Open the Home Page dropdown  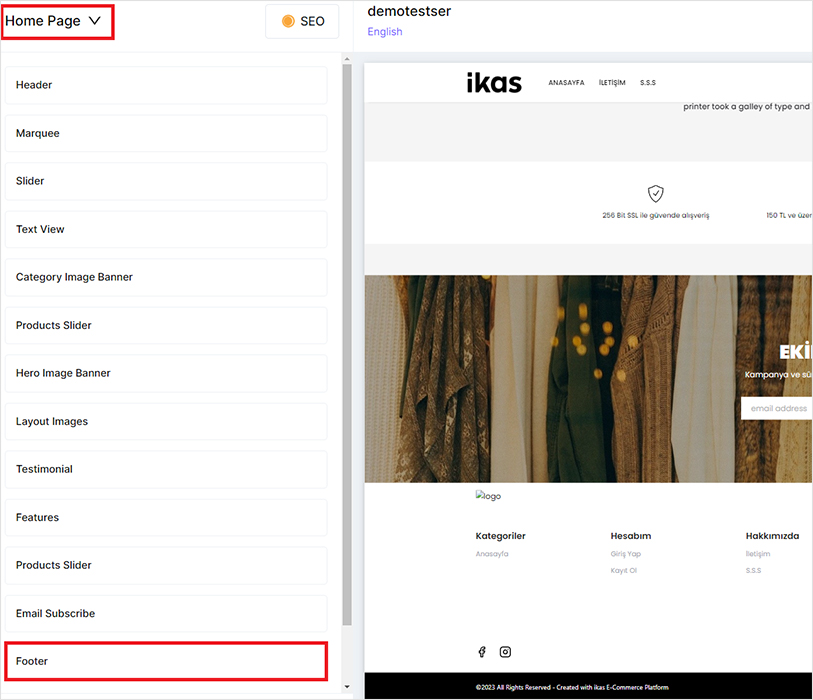[x=57, y=20]
